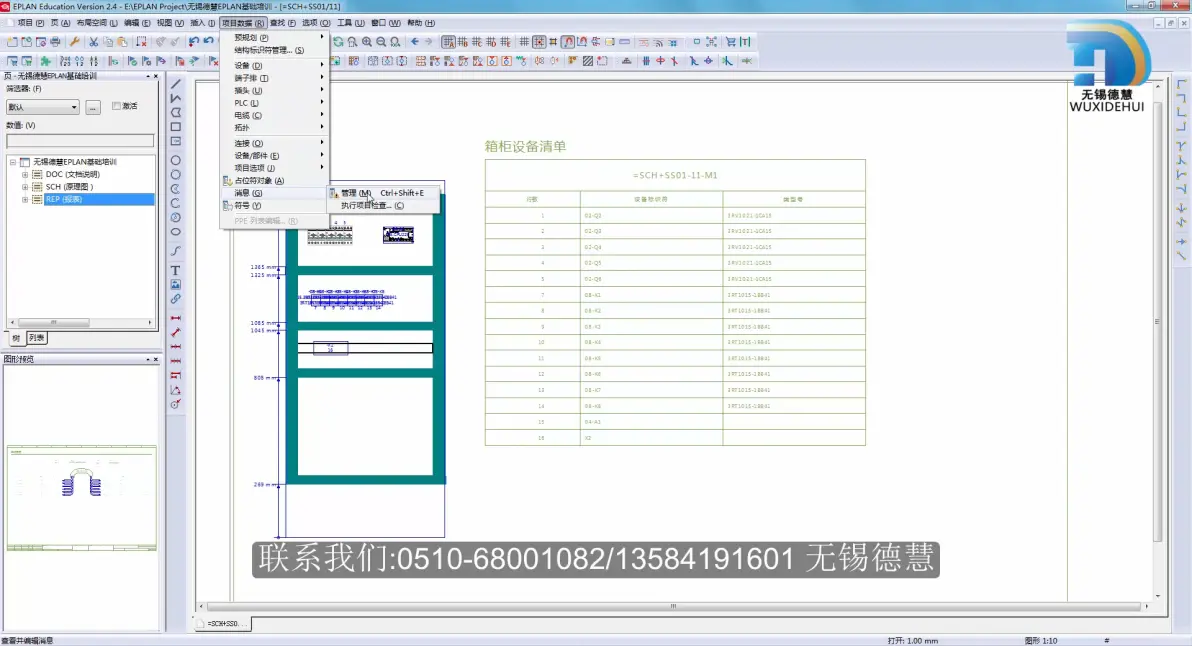Open the PLC (L) submenu
Image resolution: width=1192 pixels, height=646 pixels.
click(x=274, y=103)
